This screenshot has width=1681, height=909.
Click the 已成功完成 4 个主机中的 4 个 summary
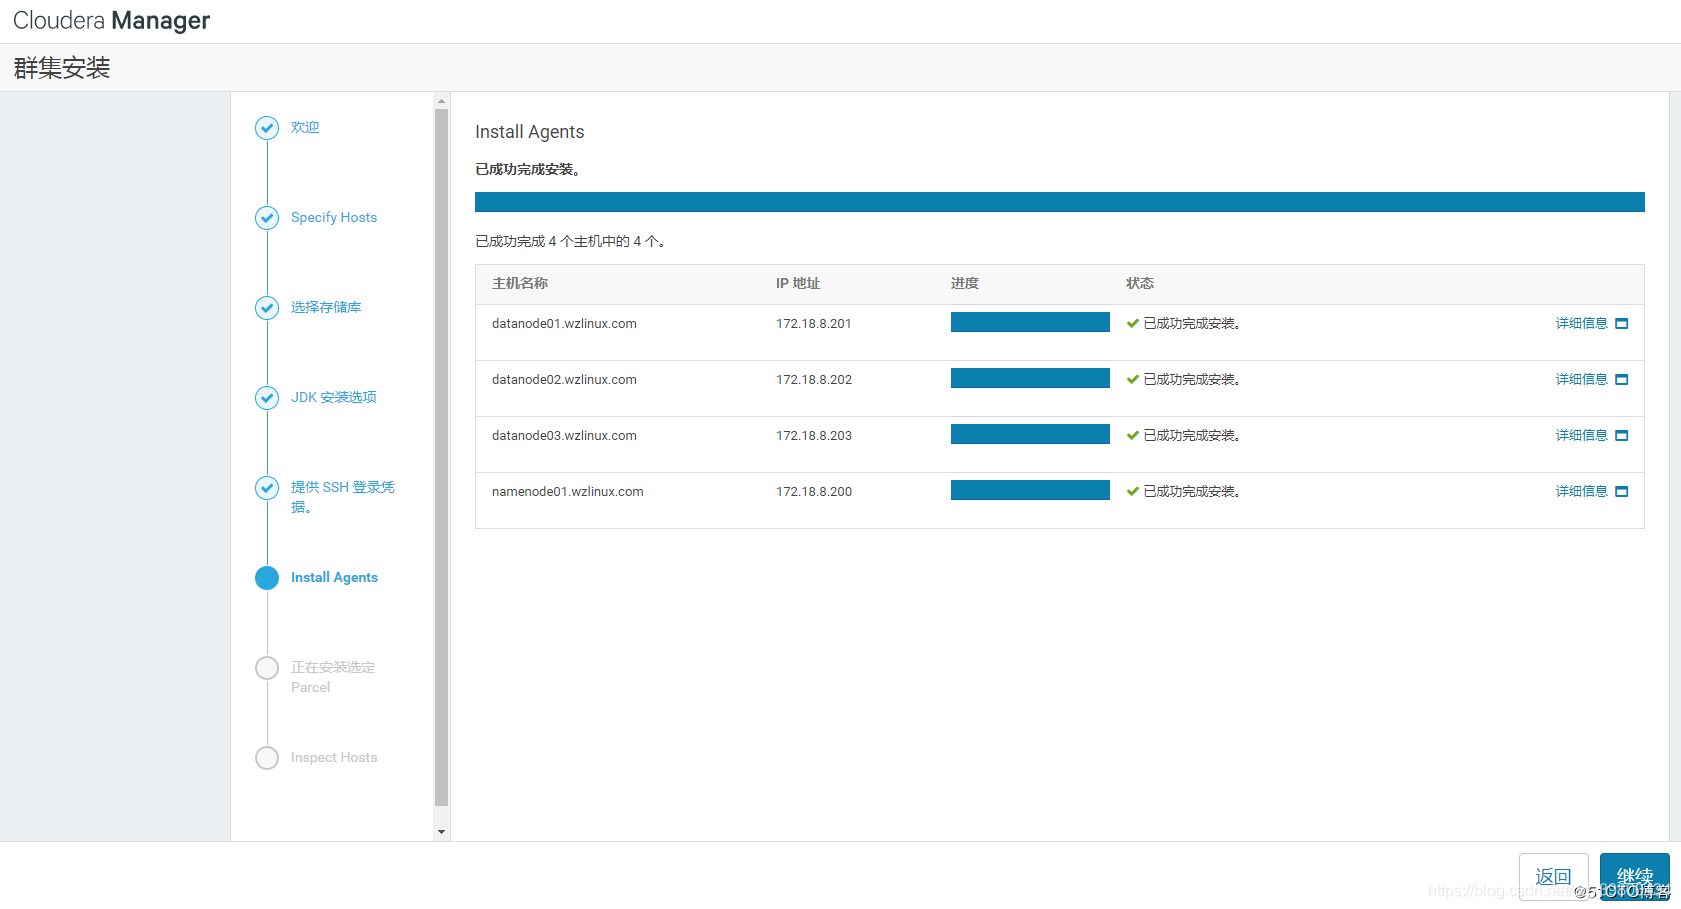pyautogui.click(x=570, y=241)
